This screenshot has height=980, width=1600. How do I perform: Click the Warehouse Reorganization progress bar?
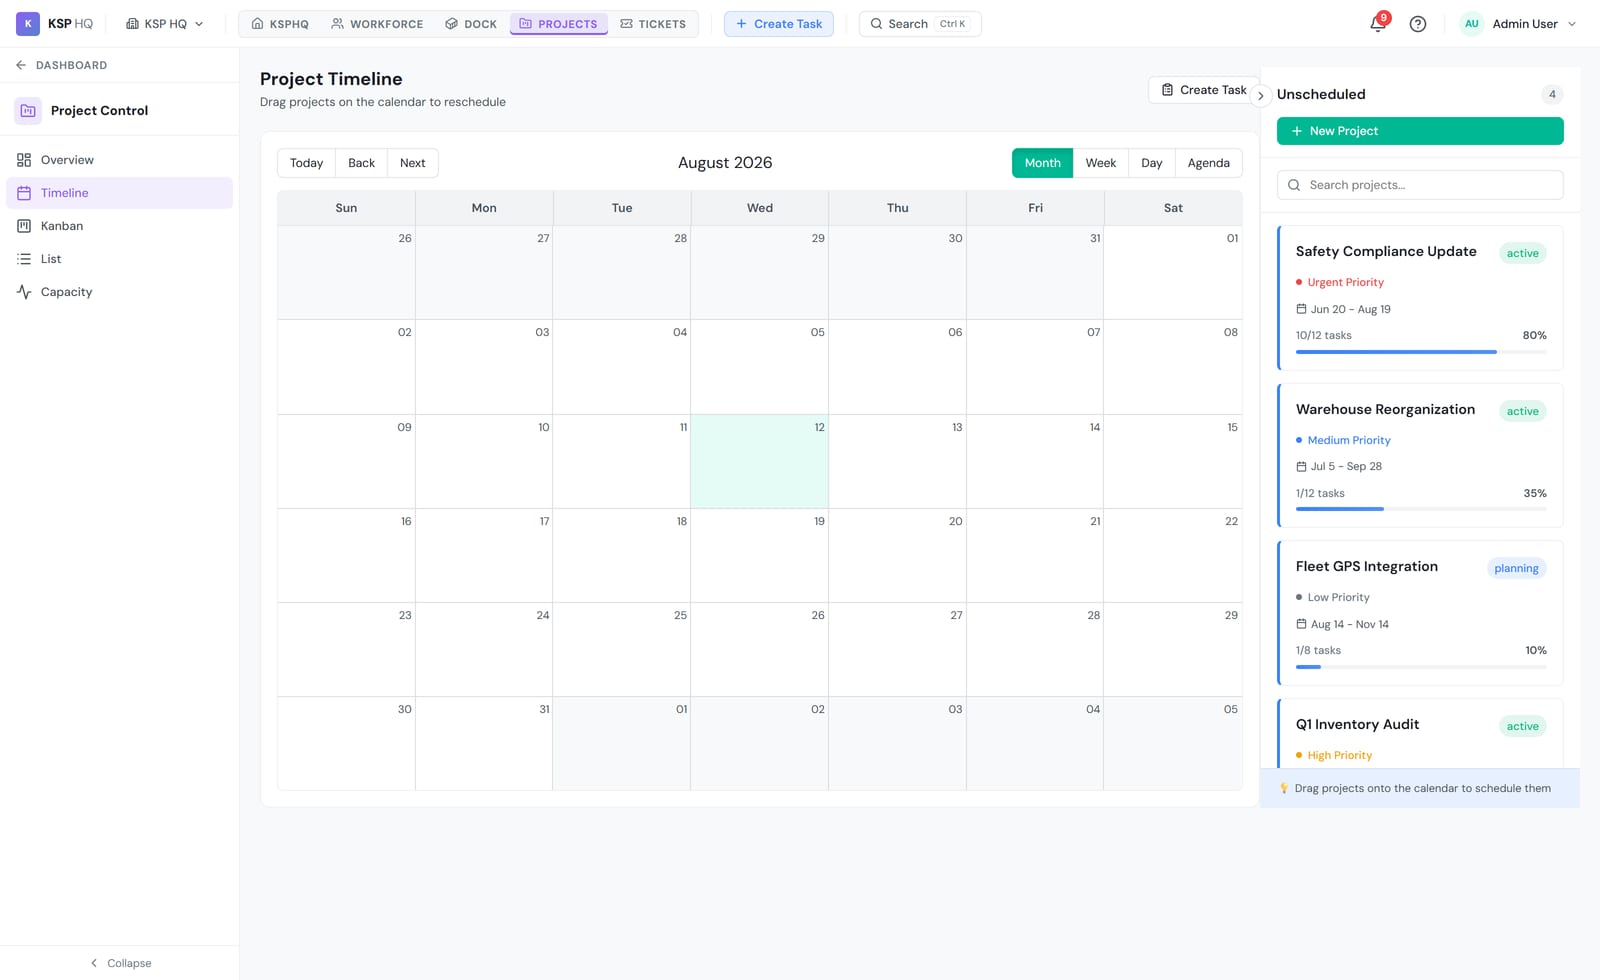(1421, 509)
